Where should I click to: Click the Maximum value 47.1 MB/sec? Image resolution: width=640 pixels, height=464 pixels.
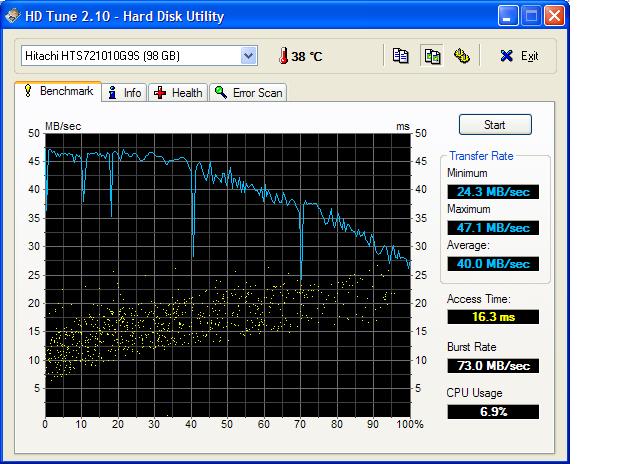click(493, 228)
